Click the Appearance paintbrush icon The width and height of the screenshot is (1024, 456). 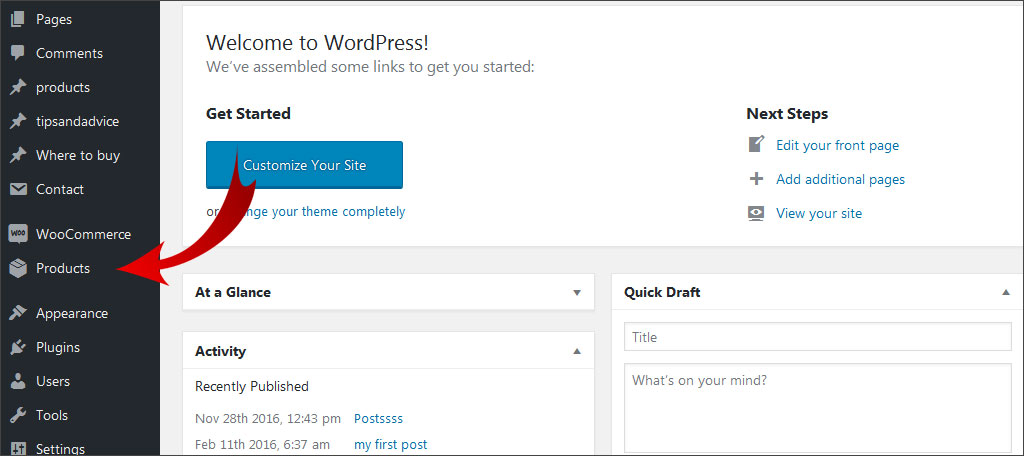click(x=18, y=313)
